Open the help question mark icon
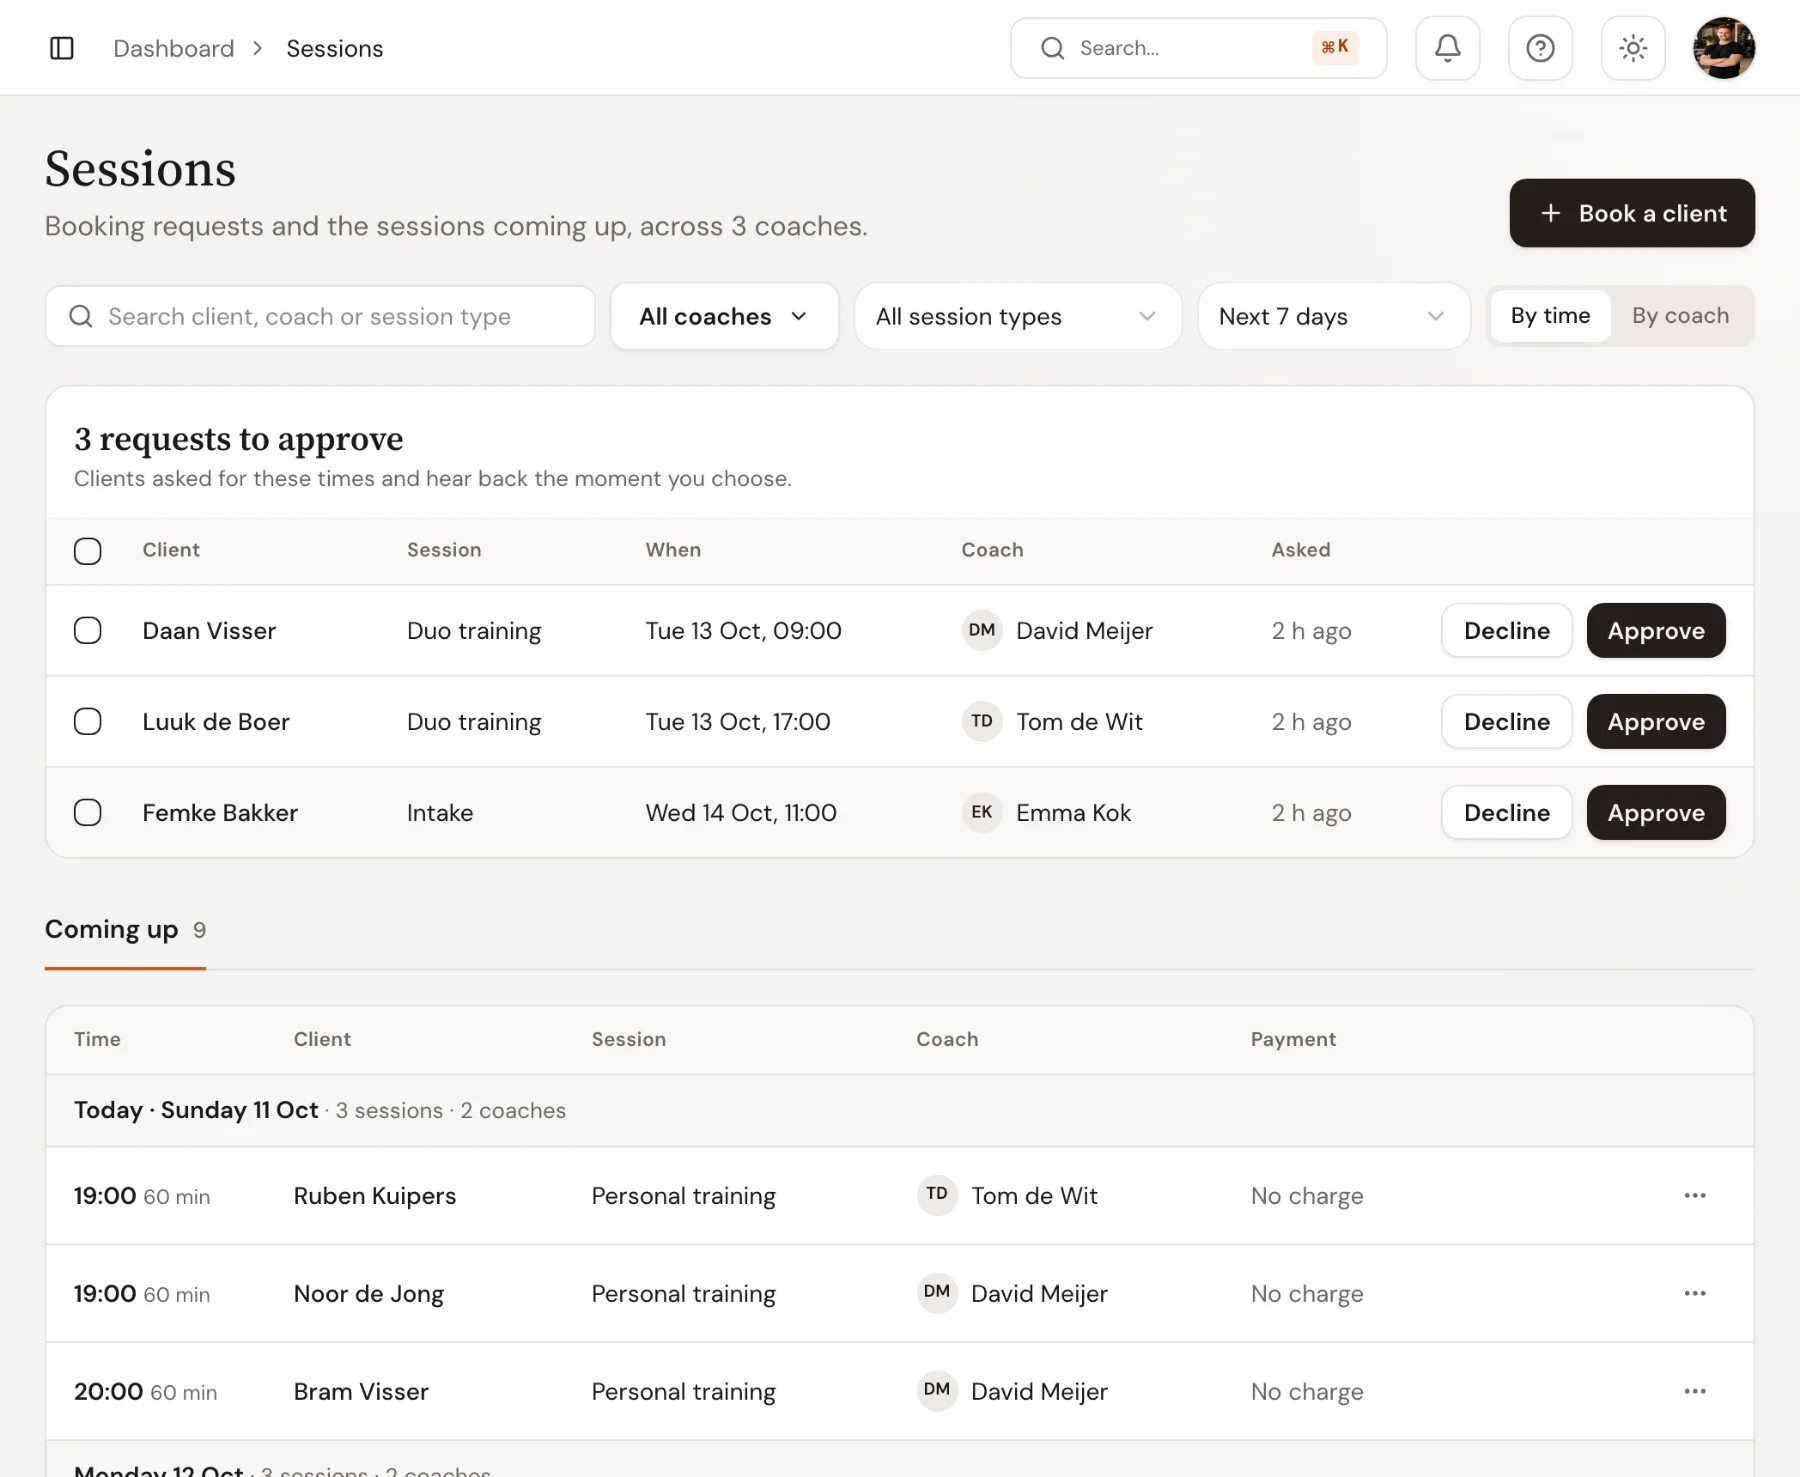This screenshot has width=1800, height=1477. click(x=1540, y=48)
